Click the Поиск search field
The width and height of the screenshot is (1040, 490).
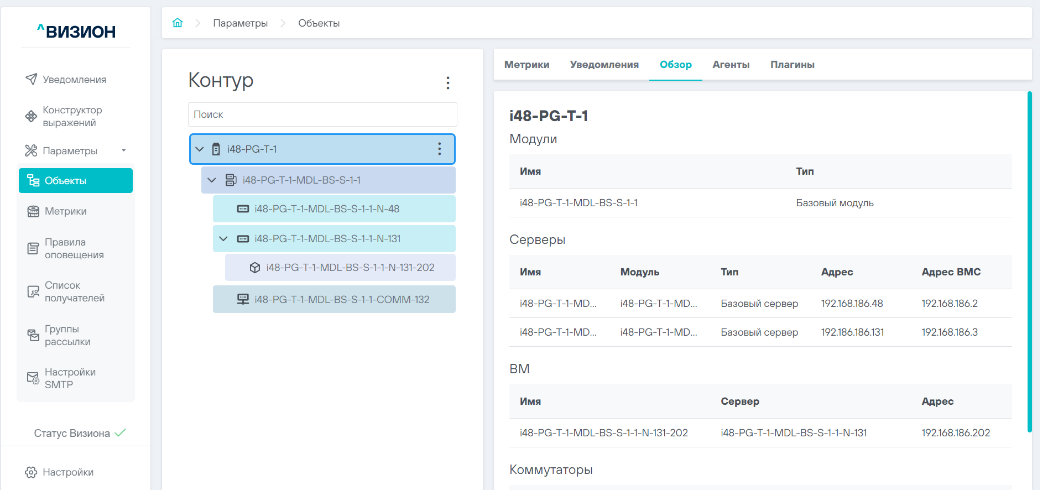point(322,115)
